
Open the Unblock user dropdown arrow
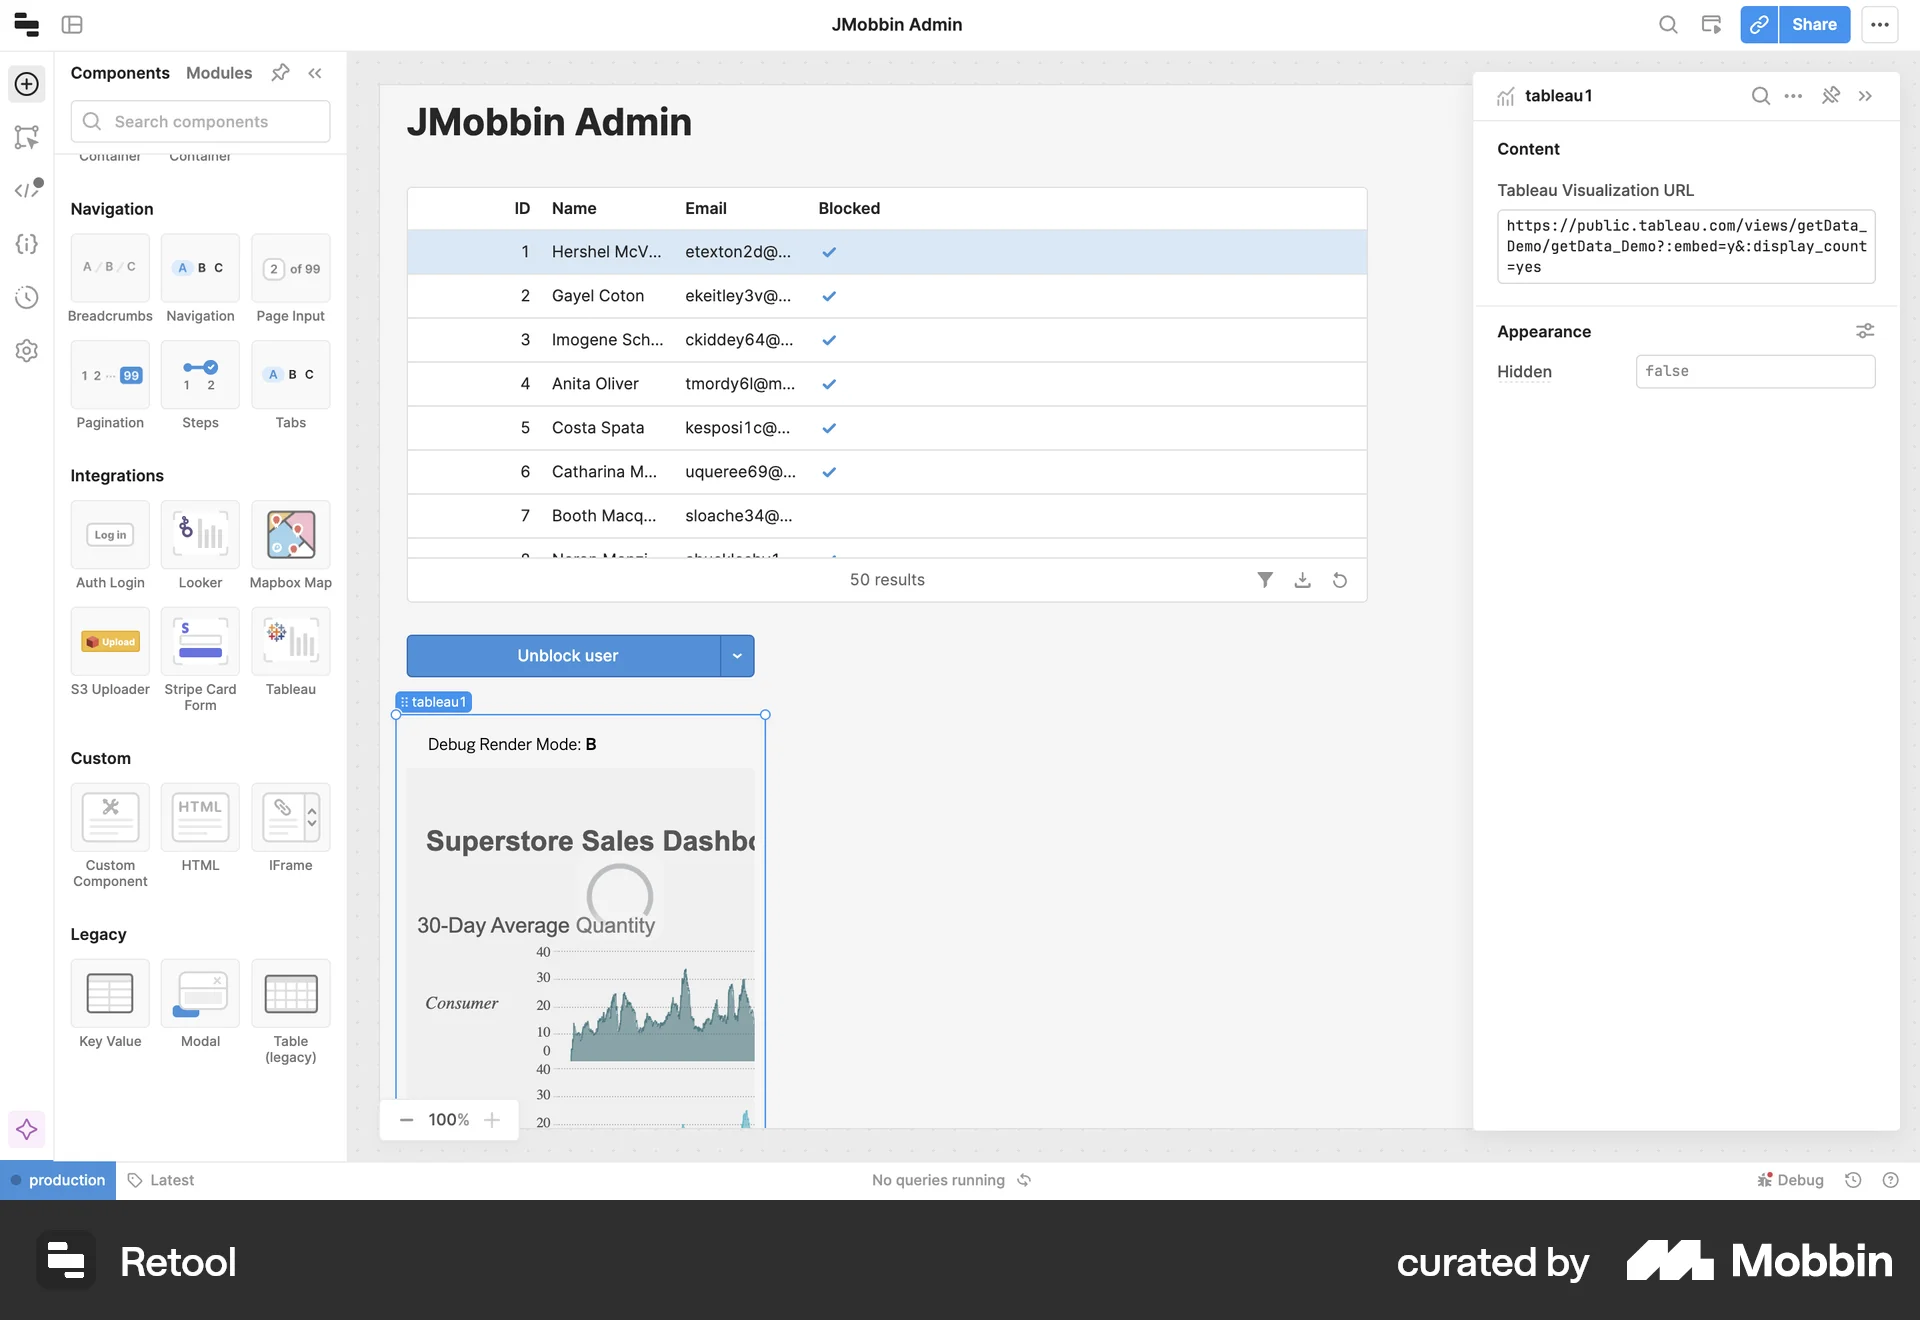point(737,655)
